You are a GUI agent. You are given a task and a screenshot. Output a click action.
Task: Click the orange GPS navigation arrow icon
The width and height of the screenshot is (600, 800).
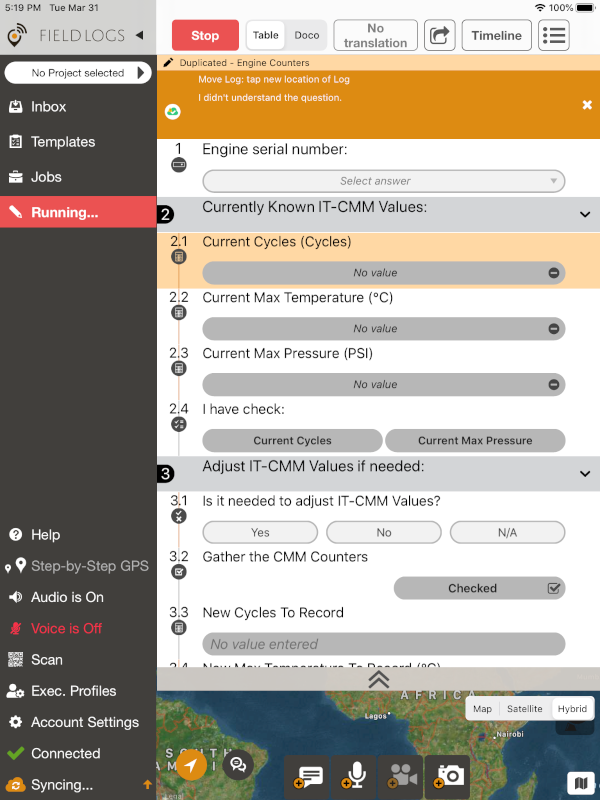(x=191, y=765)
